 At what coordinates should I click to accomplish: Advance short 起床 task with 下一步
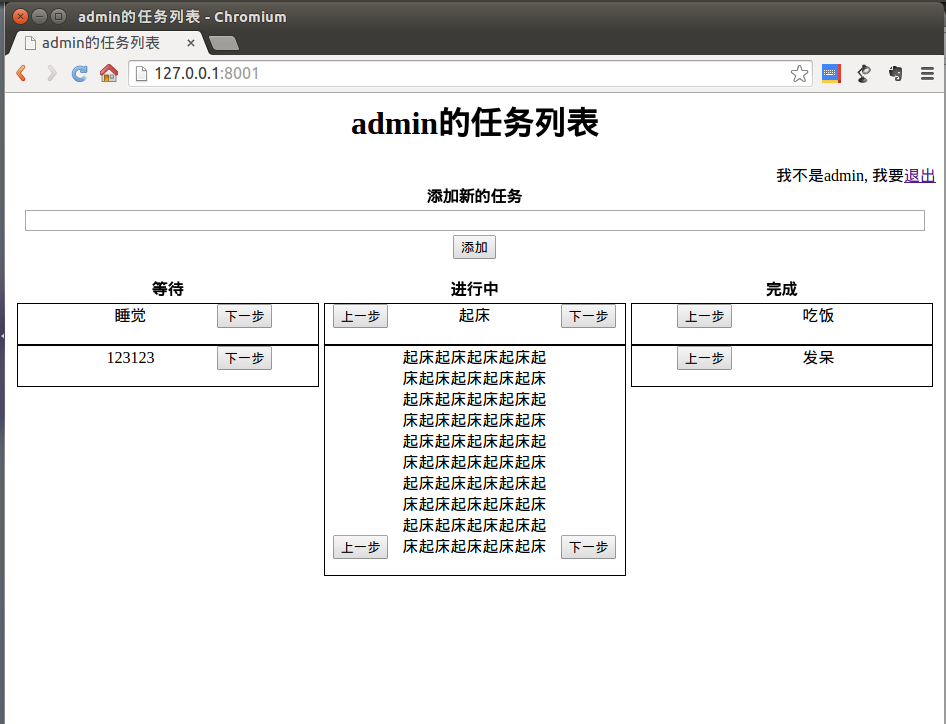[x=588, y=316]
